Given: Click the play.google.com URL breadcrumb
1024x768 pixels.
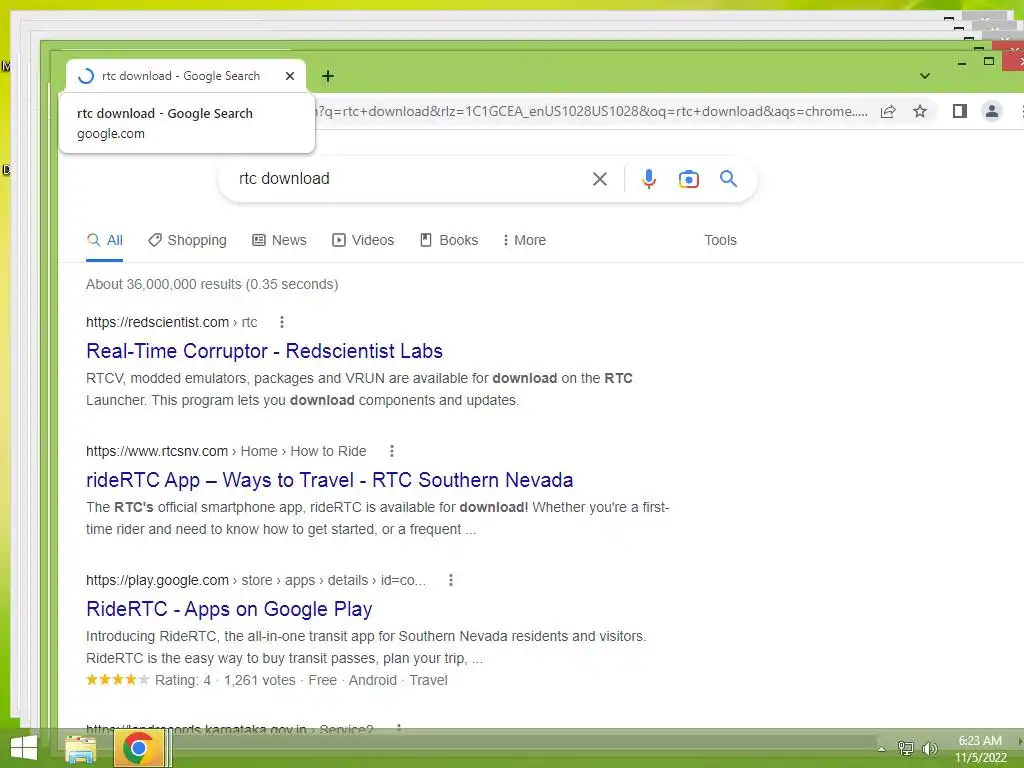Looking at the screenshot, I should [256, 580].
